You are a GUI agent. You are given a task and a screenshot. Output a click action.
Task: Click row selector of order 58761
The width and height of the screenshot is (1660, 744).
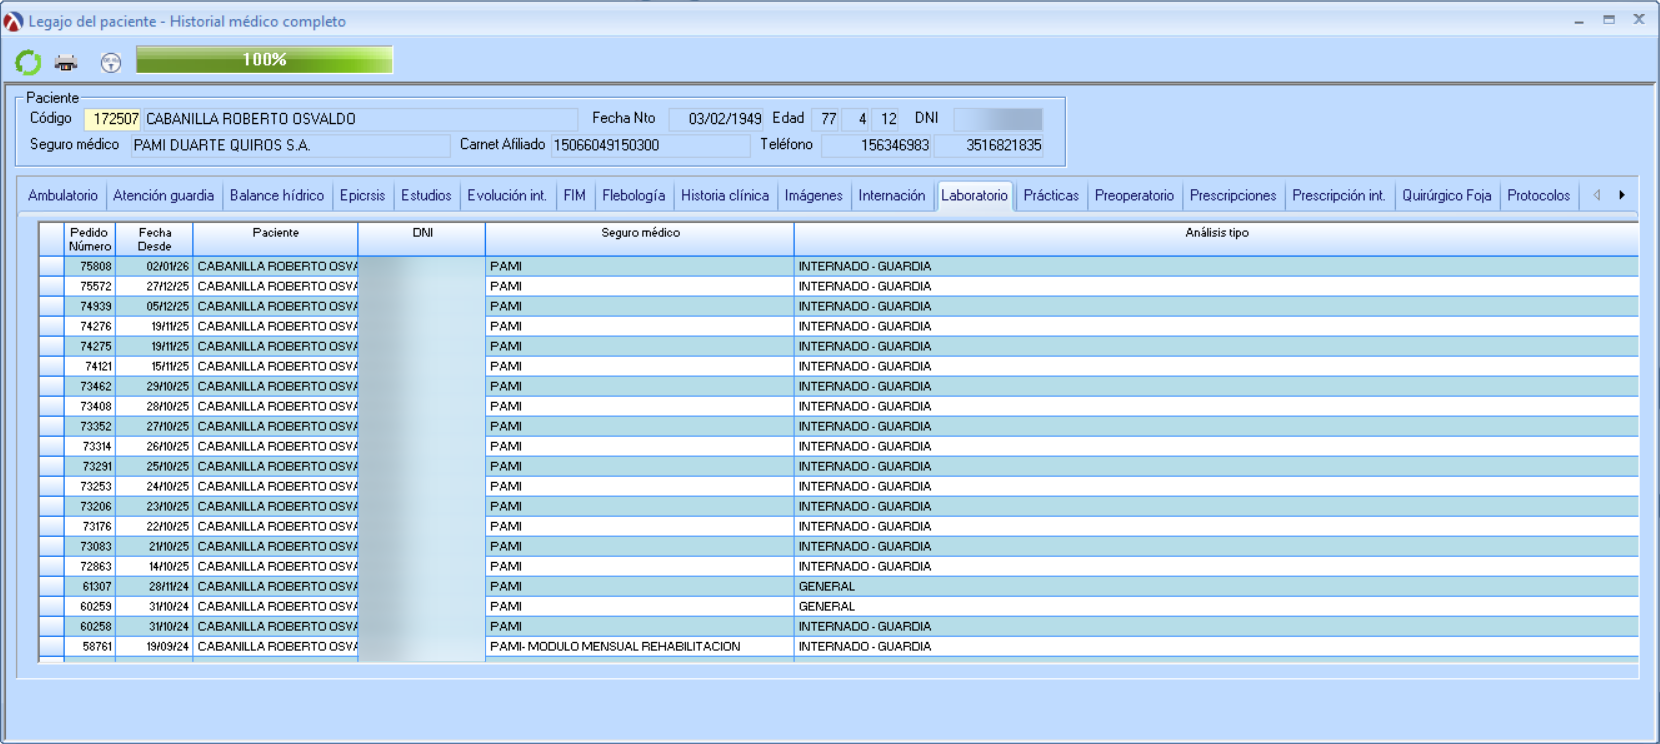coord(52,646)
